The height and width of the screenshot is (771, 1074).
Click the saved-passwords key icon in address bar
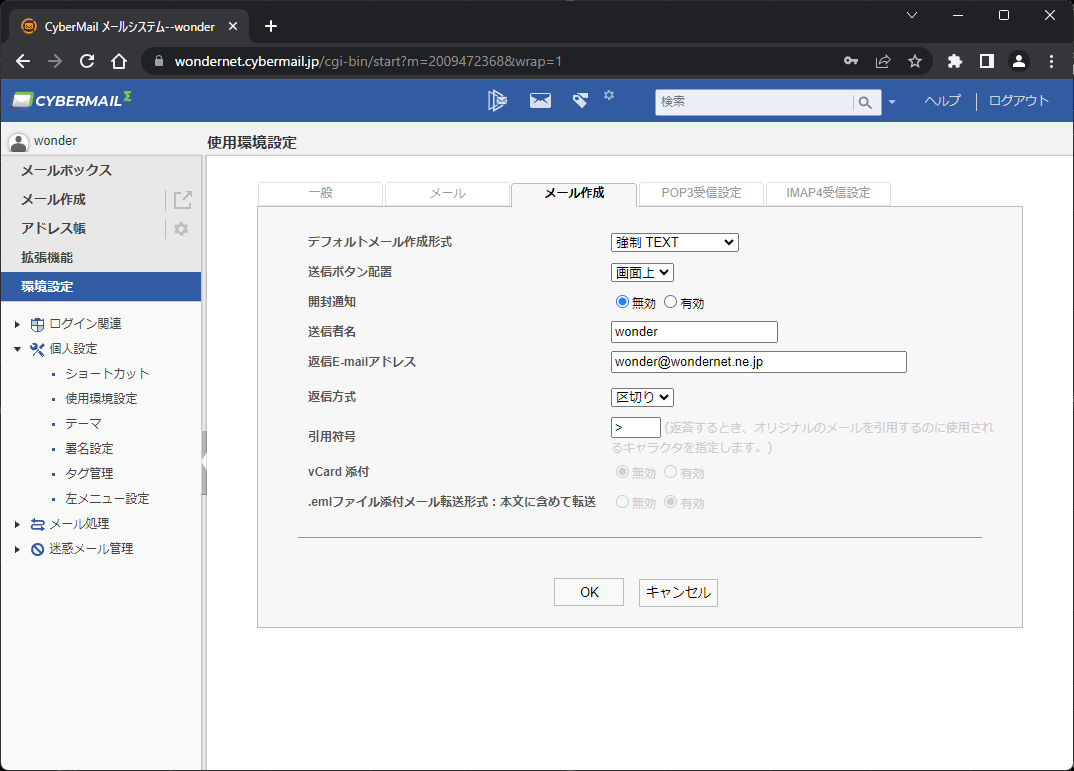[851, 61]
